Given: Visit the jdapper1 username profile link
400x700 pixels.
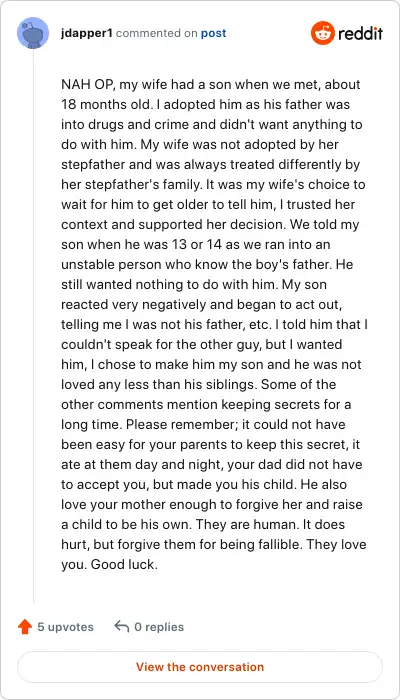Looking at the screenshot, I should (87, 33).
